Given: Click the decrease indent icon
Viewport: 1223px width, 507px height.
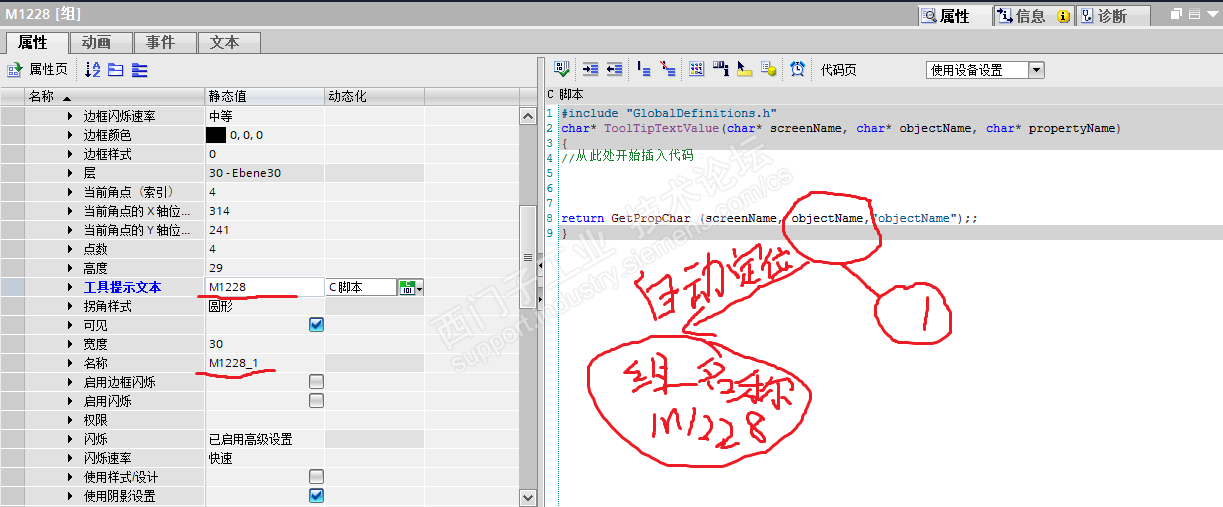Looking at the screenshot, I should point(614,69).
